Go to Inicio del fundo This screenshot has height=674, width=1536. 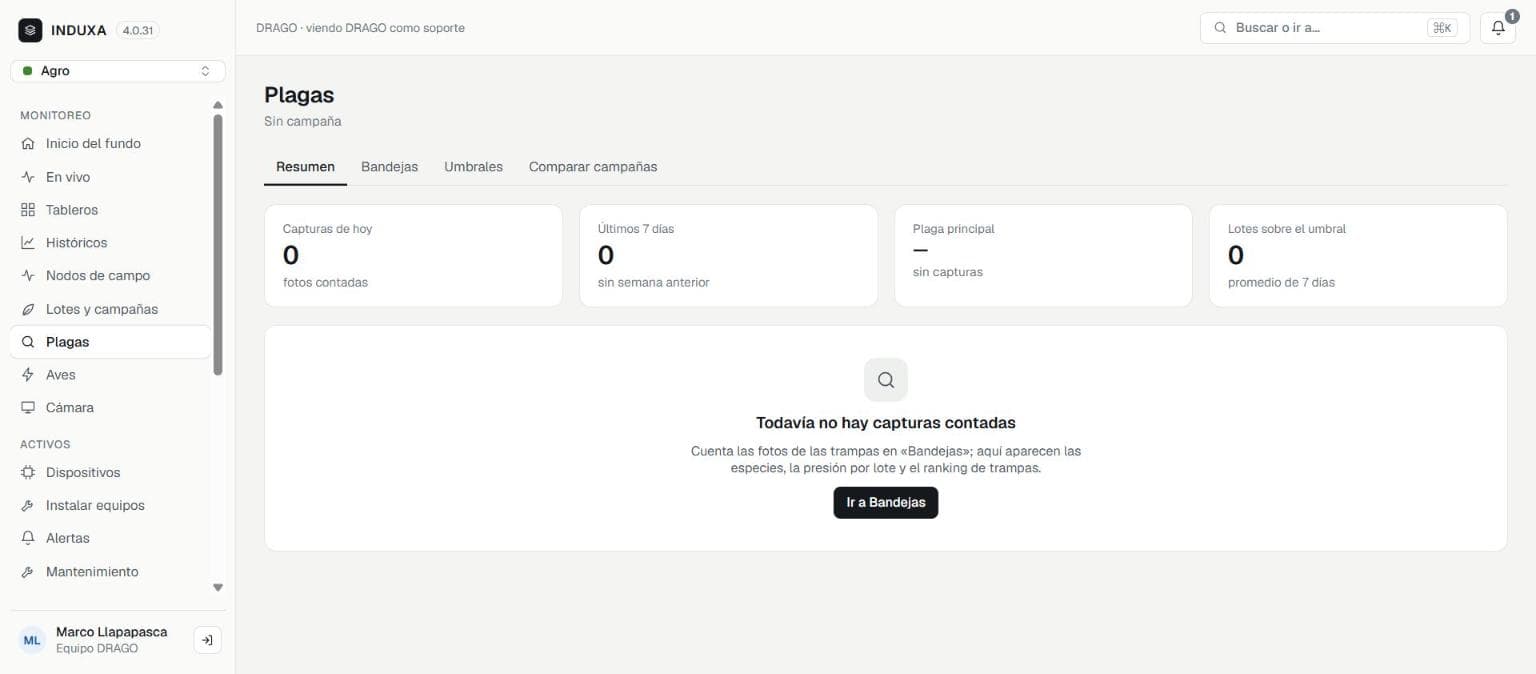[x=110, y=143]
